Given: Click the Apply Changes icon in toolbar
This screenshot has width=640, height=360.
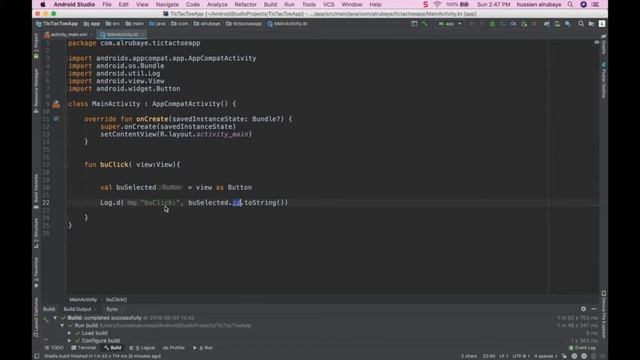Looking at the screenshot, I should tap(482, 24).
